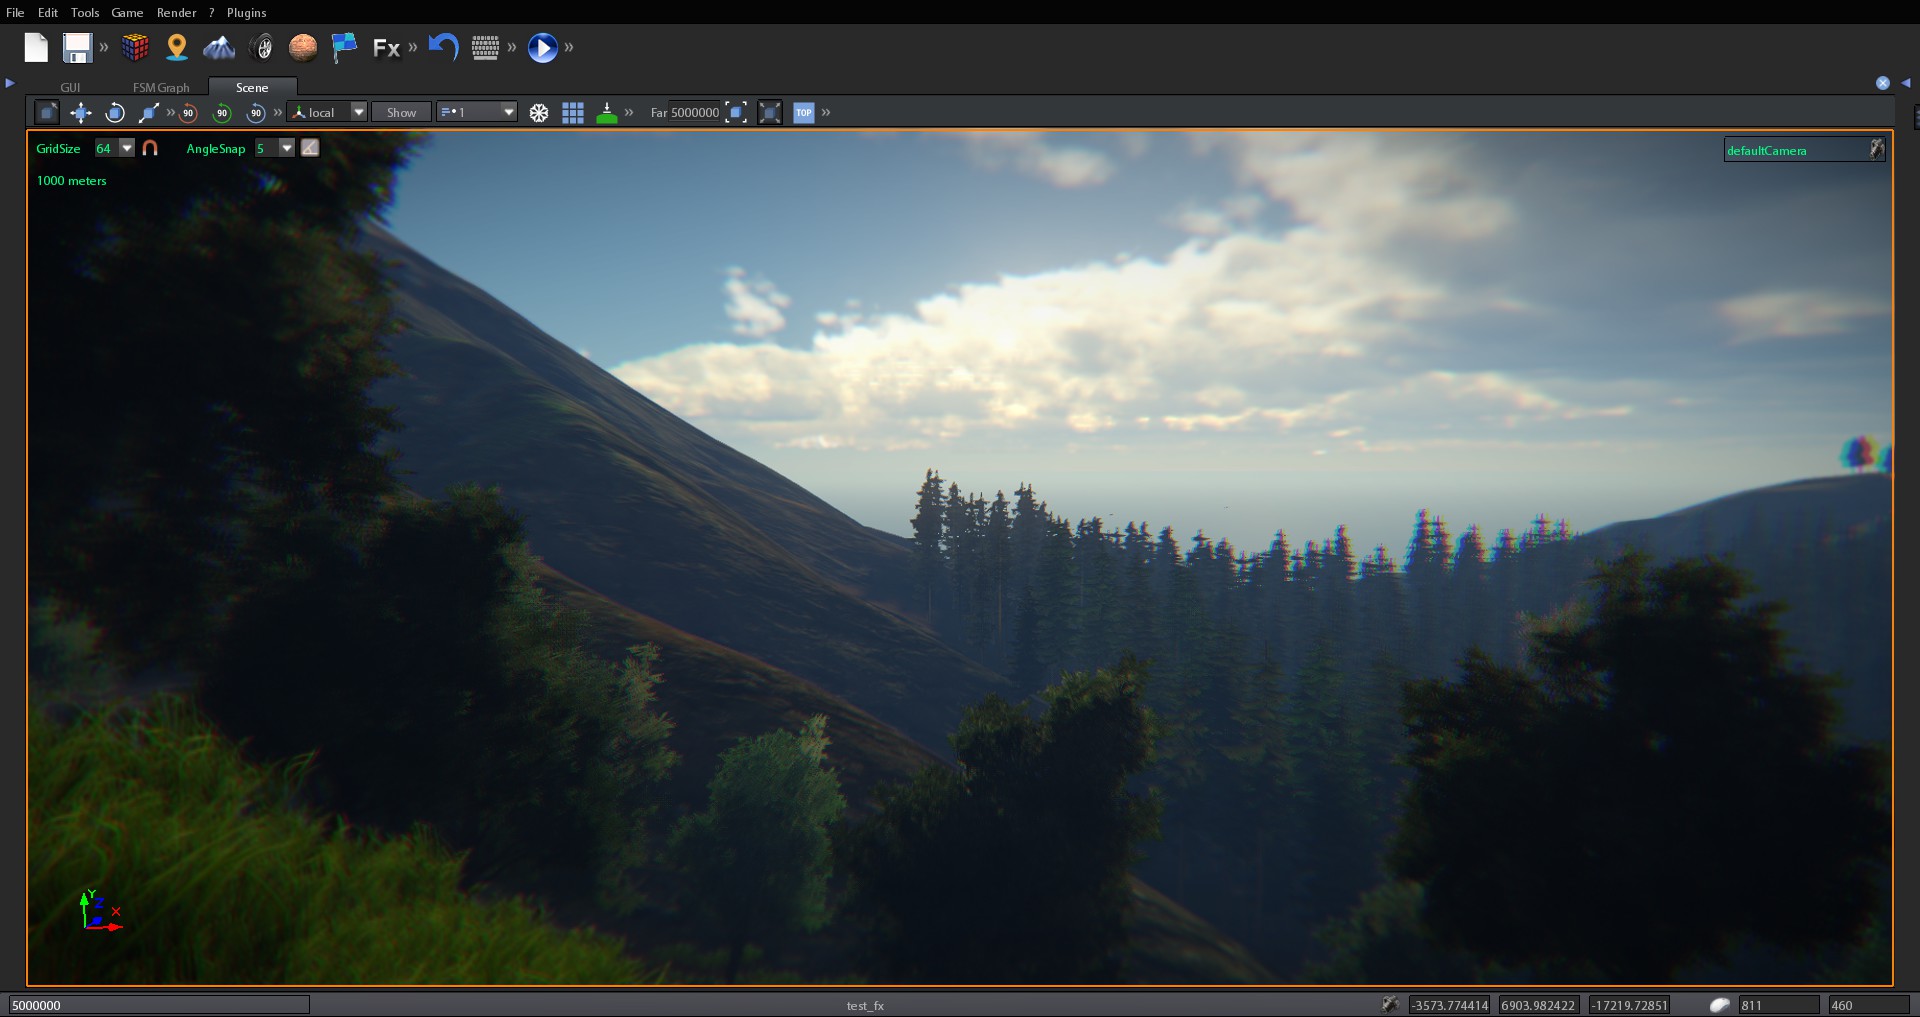Toggle the angle snap icon beside AngleSnap

(309, 147)
